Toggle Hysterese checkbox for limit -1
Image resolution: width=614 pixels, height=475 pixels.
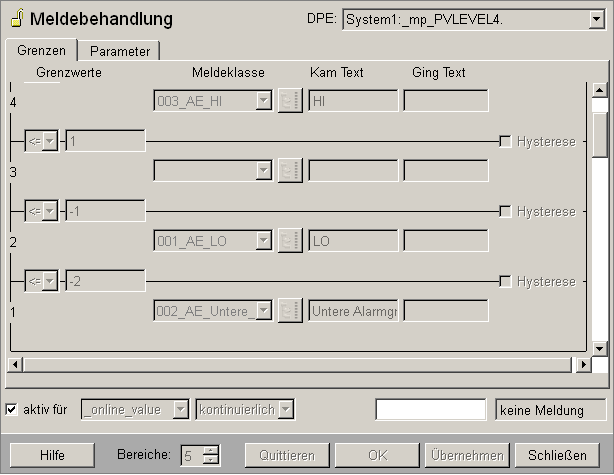click(x=505, y=211)
